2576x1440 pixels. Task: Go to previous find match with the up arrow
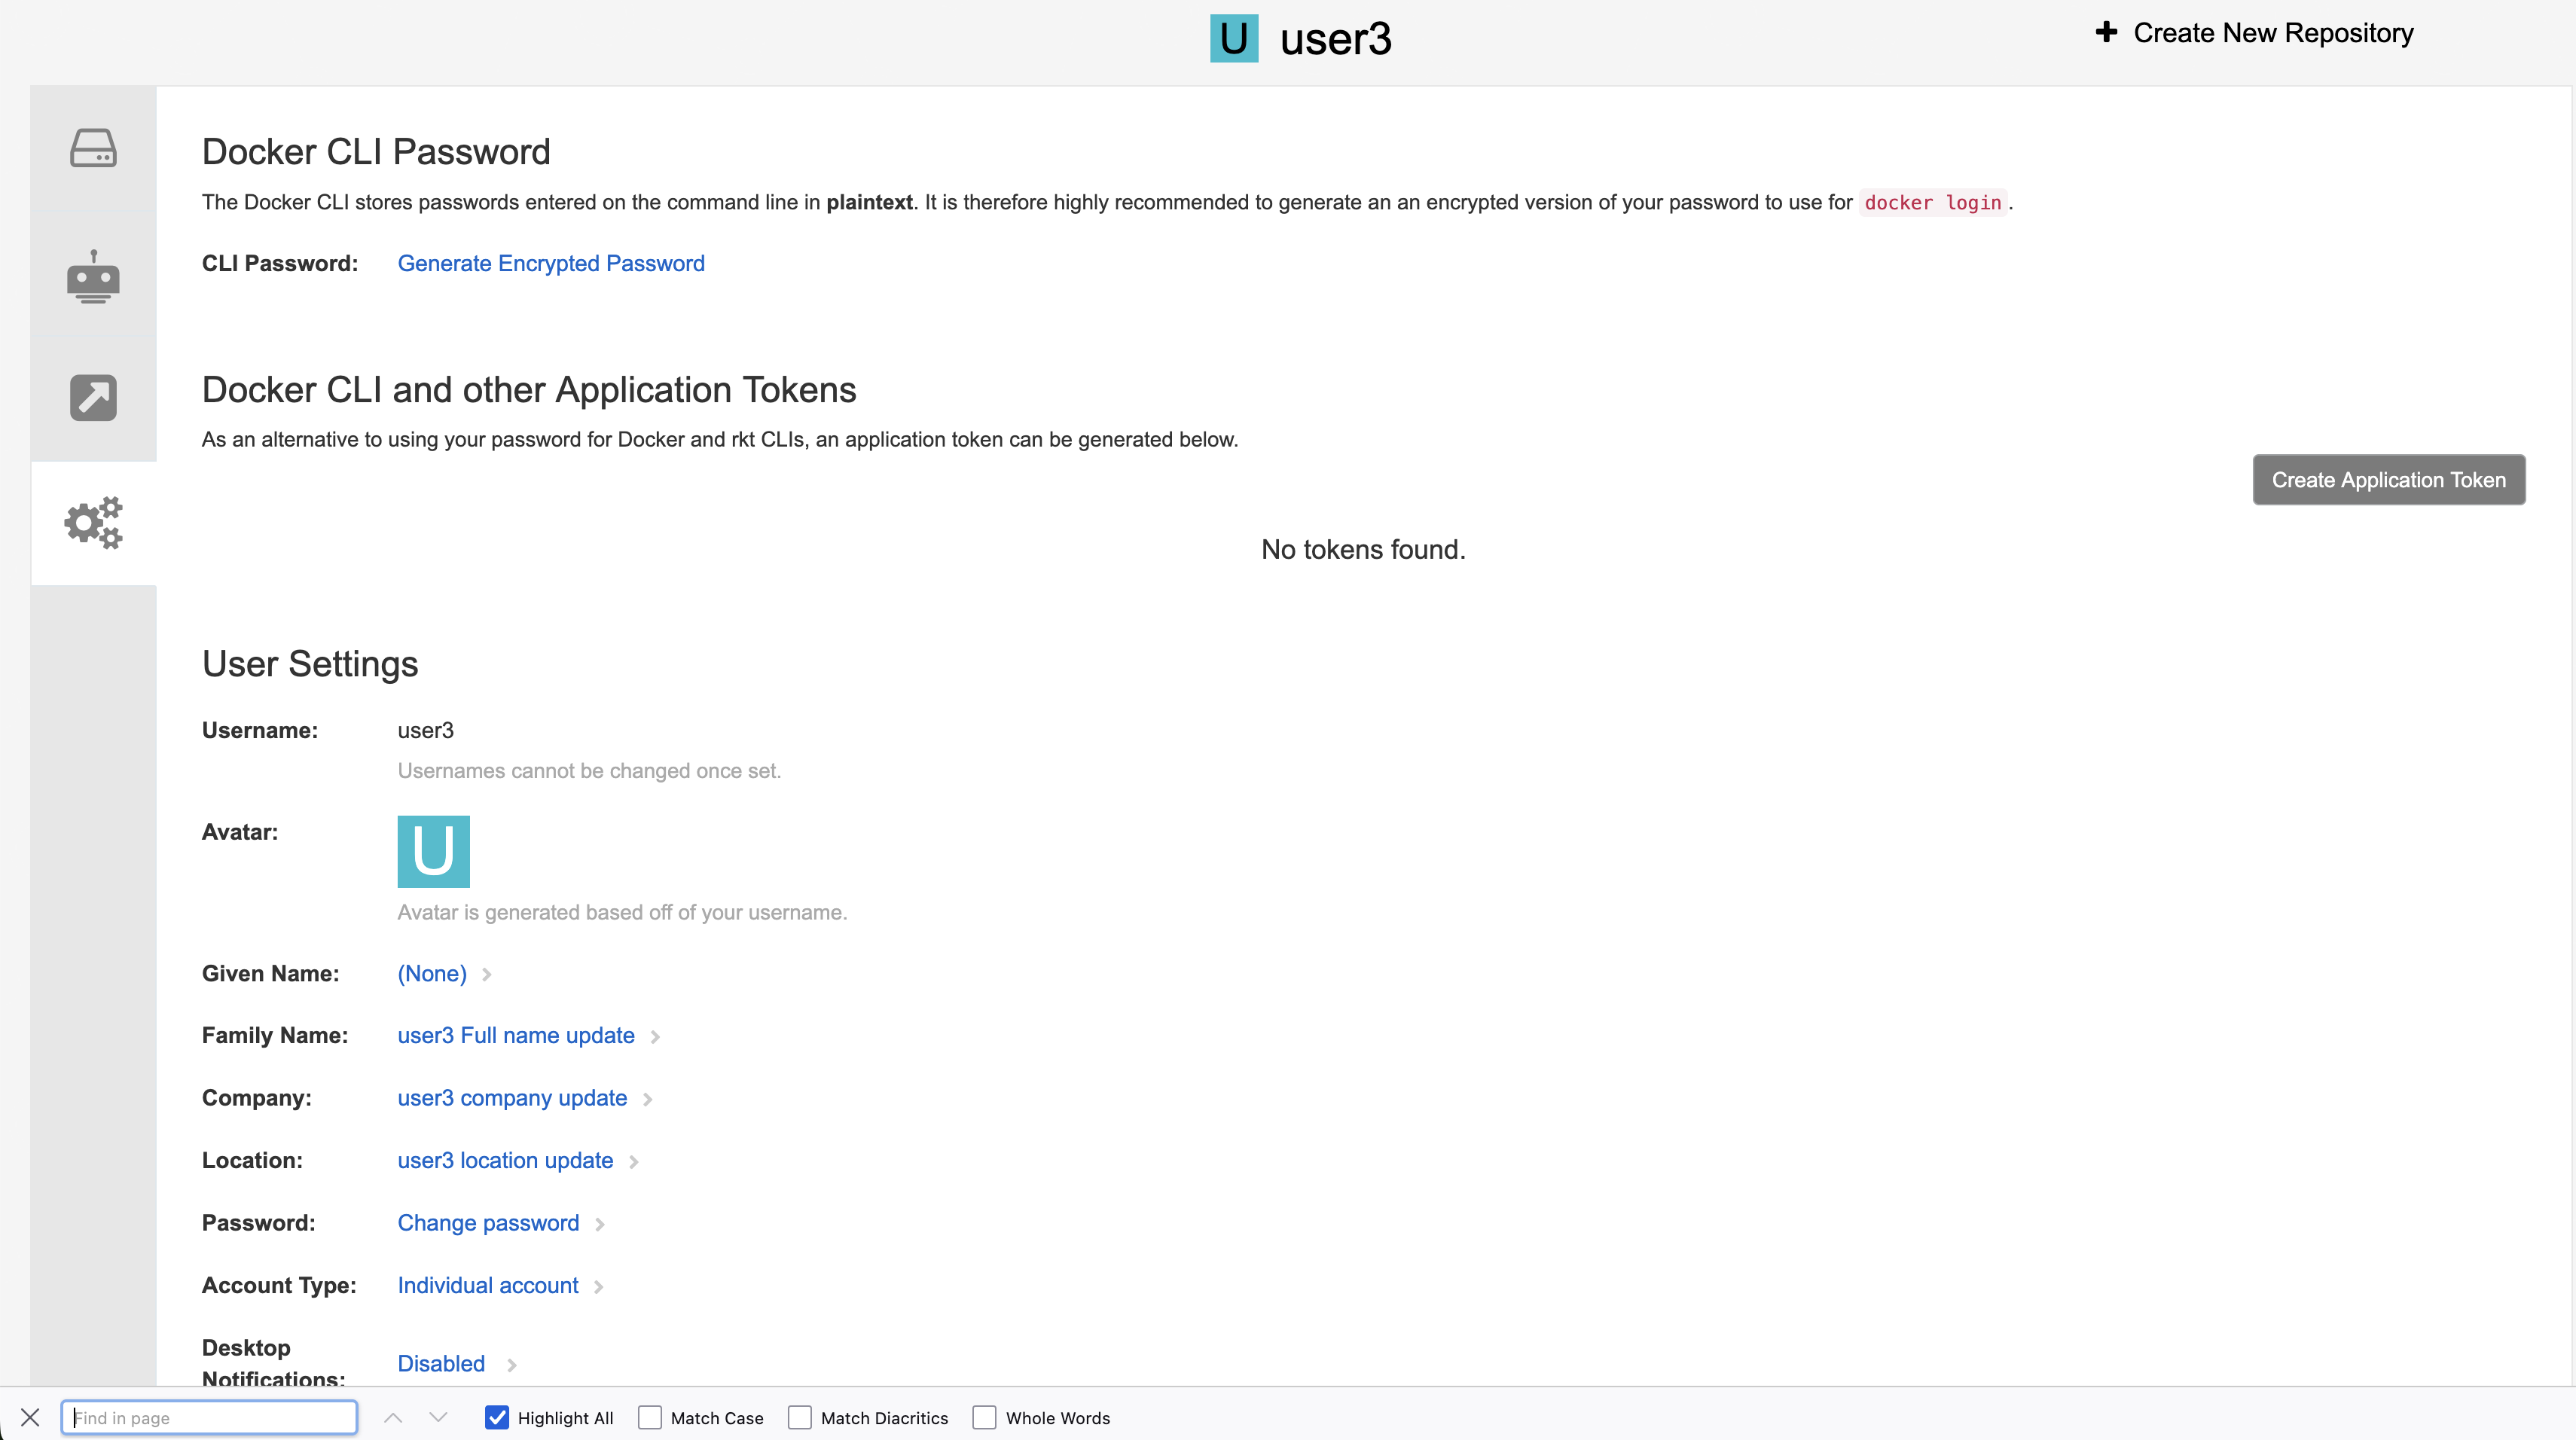(x=393, y=1417)
